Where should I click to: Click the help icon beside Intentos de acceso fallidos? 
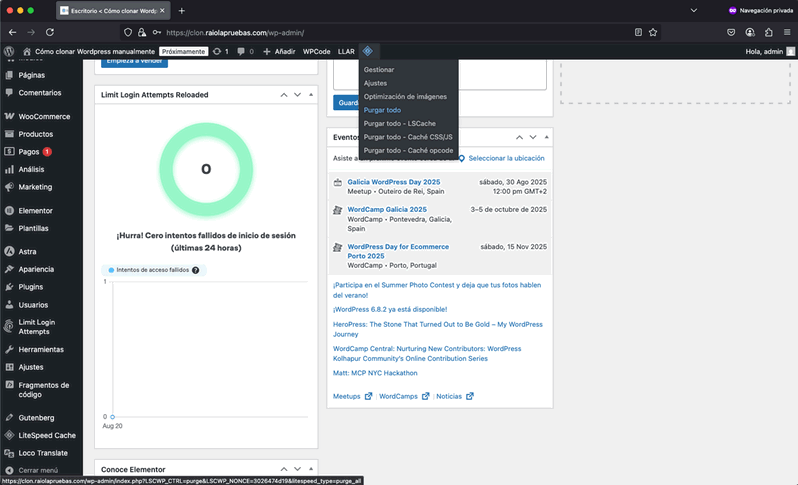click(x=195, y=270)
